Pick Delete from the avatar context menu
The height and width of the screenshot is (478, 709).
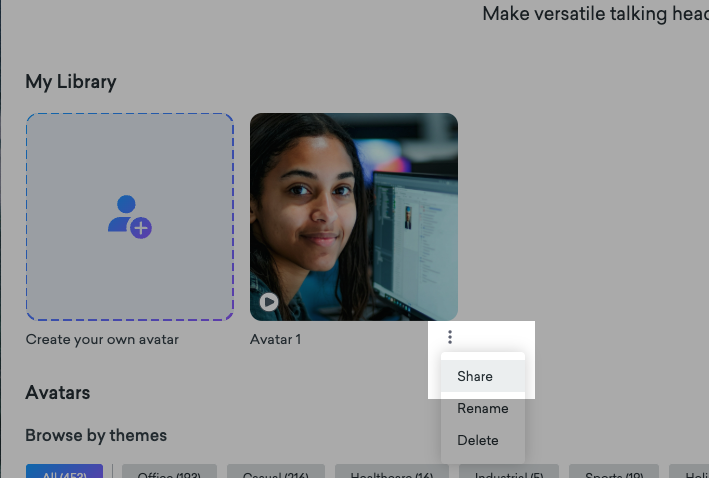(477, 440)
